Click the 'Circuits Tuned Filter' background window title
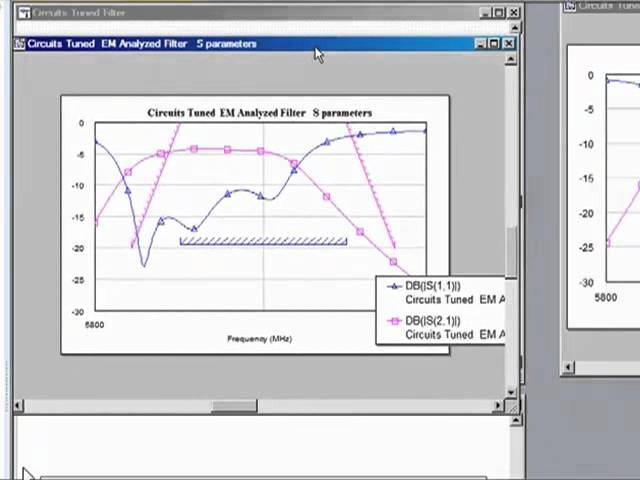 pyautogui.click(x=79, y=13)
